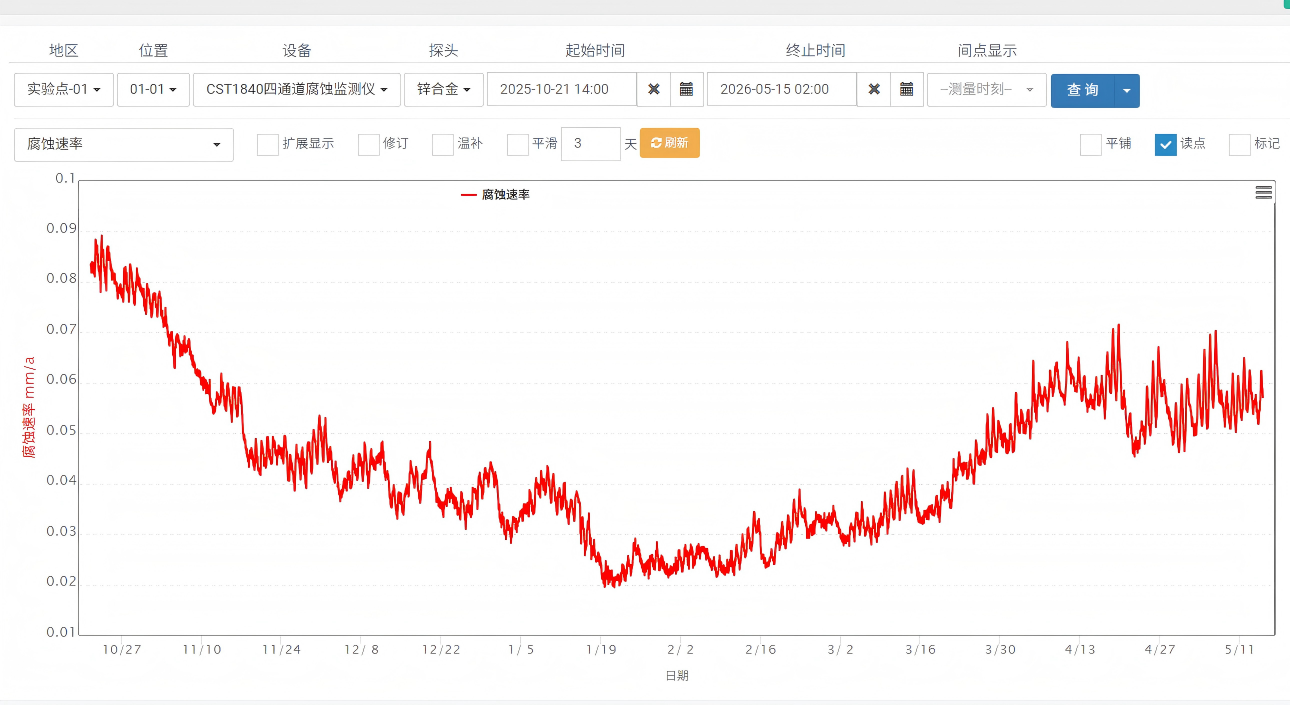1290x705 pixels.
Task: Expand the arrow beside 查询 button
Action: [x=1127, y=90]
